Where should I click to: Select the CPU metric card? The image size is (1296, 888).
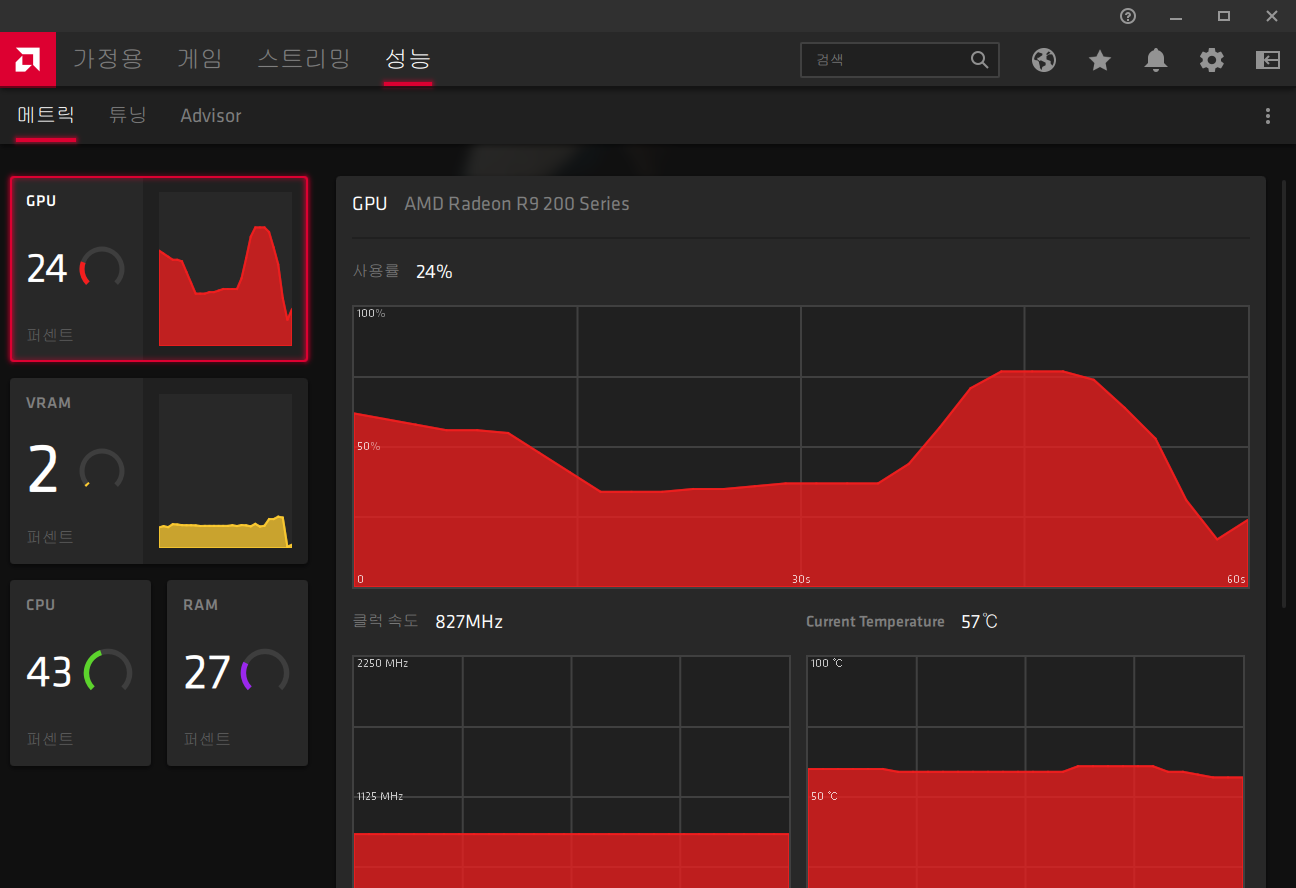click(x=80, y=673)
